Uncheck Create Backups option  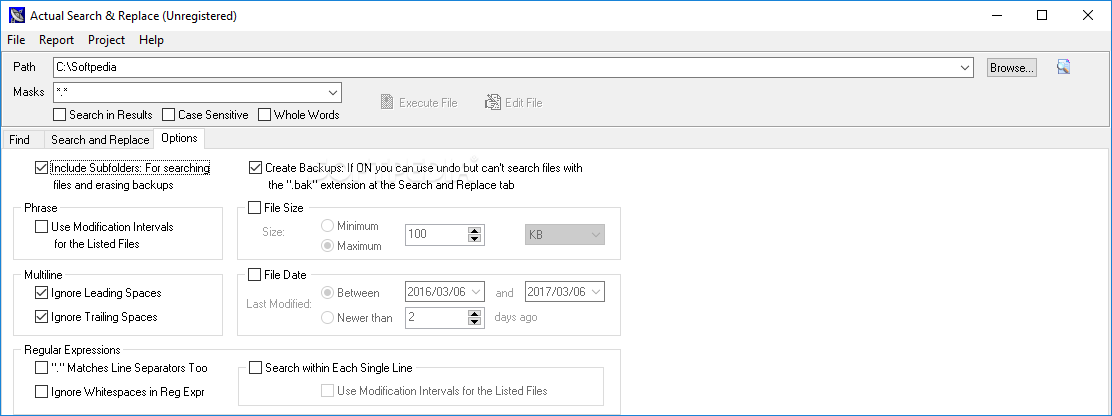255,168
